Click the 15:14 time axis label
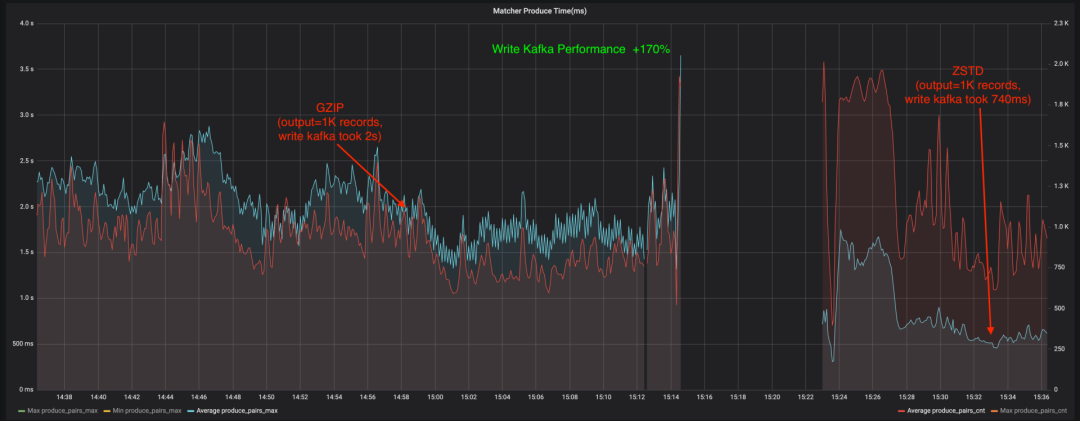 click(x=671, y=398)
